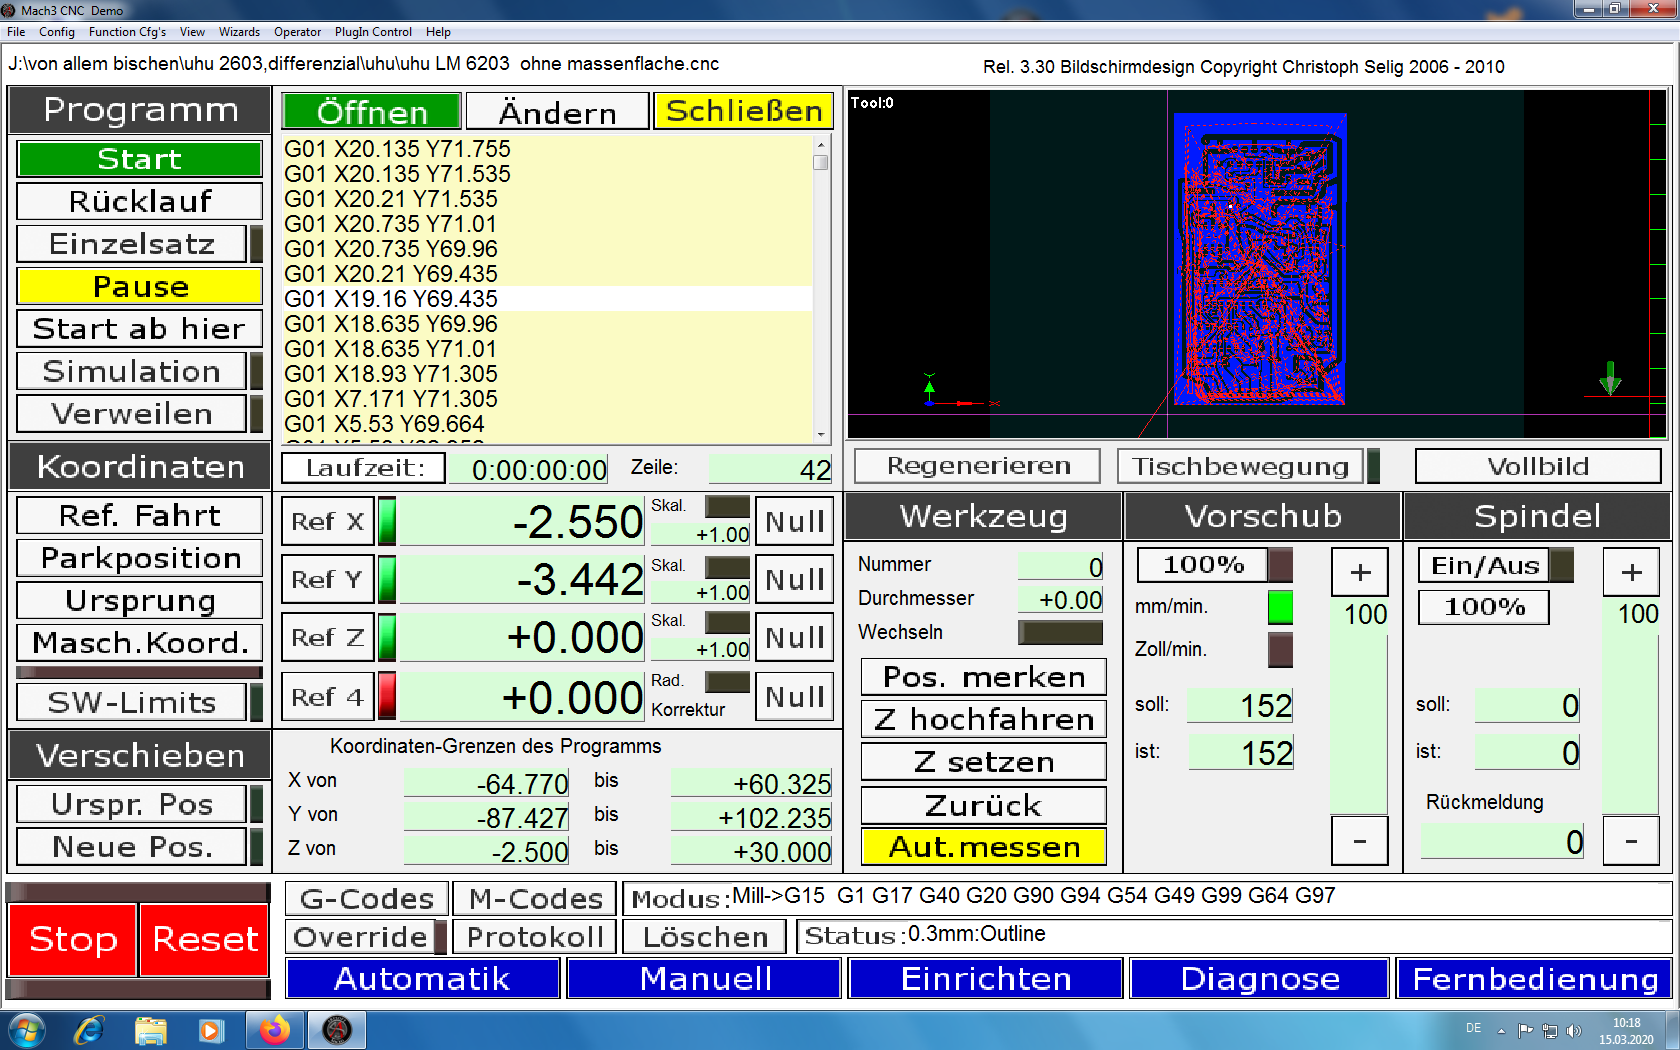Click the X axis coordinate DRO field

[x=522, y=521]
